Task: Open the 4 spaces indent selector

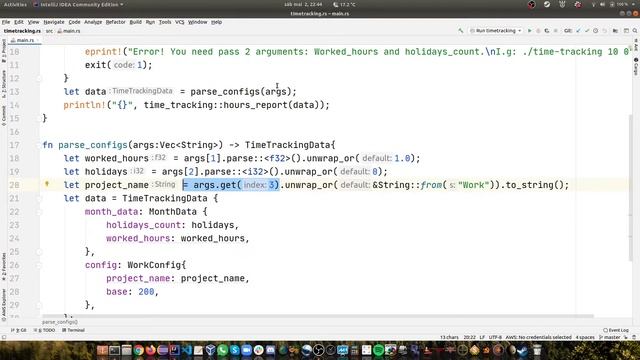Action: click(x=585, y=337)
